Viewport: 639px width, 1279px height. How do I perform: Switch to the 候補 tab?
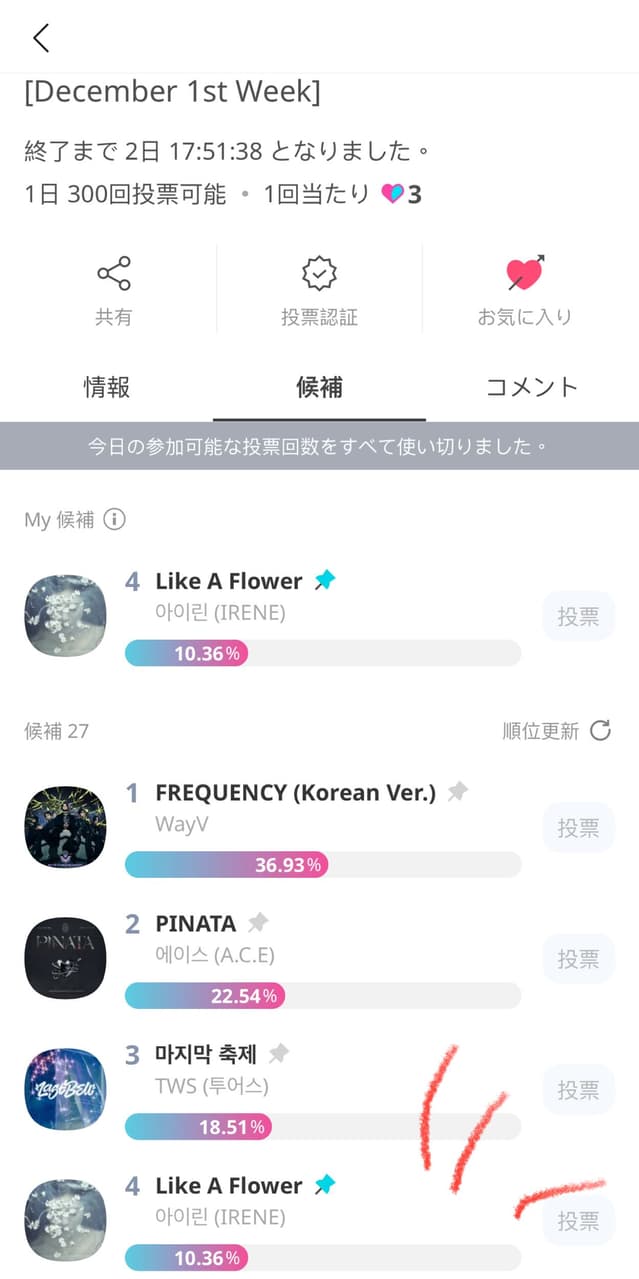click(319, 387)
